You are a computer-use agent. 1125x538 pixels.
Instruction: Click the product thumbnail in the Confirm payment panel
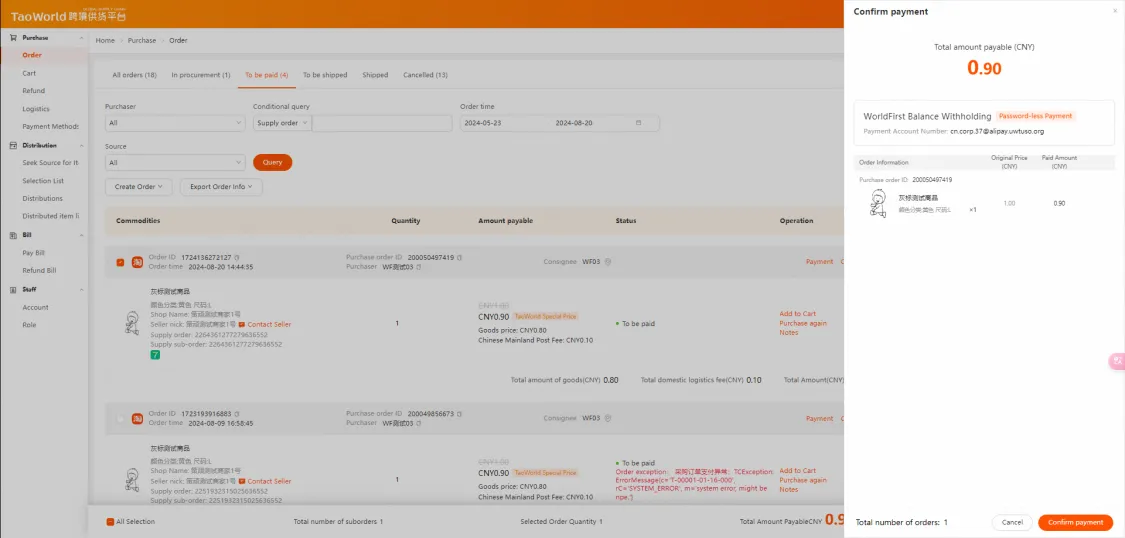point(877,203)
